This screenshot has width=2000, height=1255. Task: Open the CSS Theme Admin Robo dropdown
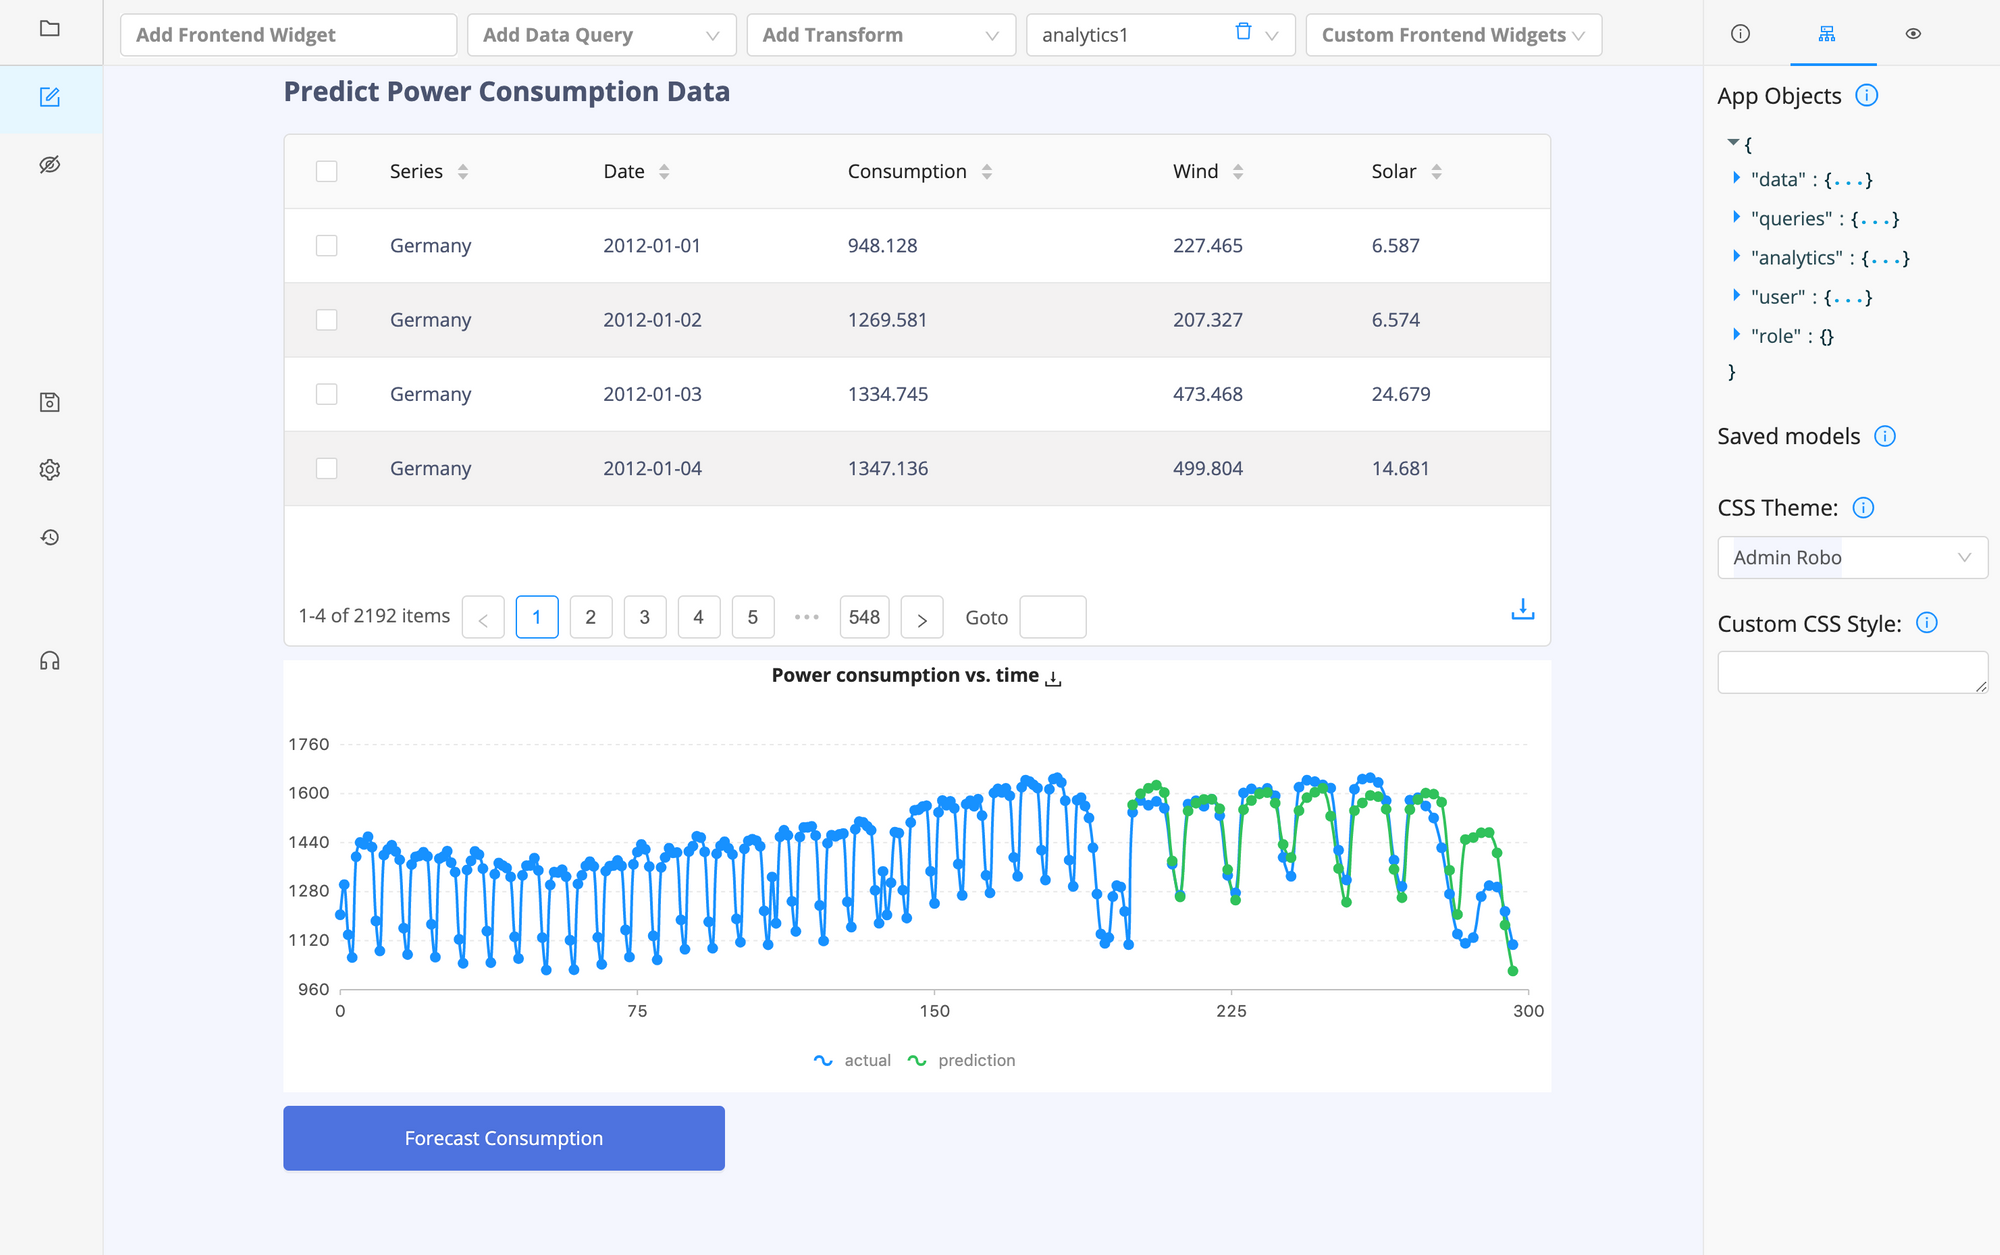point(1851,557)
